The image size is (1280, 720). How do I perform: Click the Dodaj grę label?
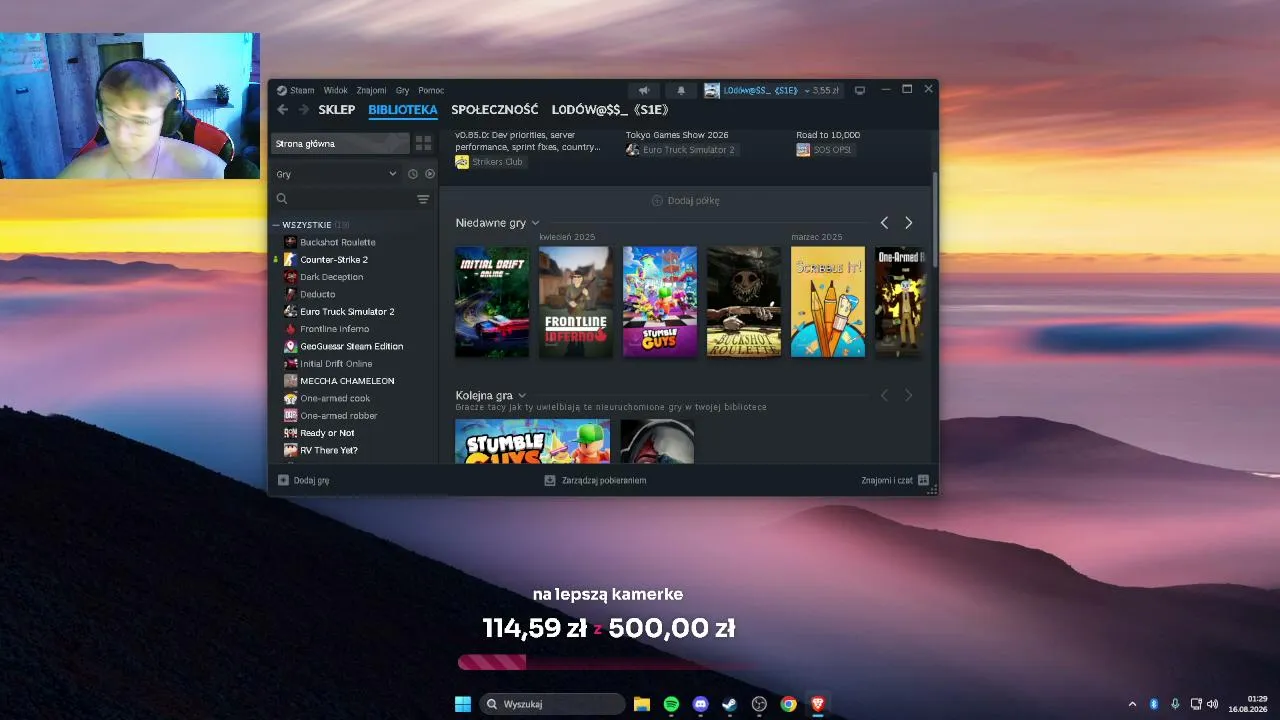(311, 480)
